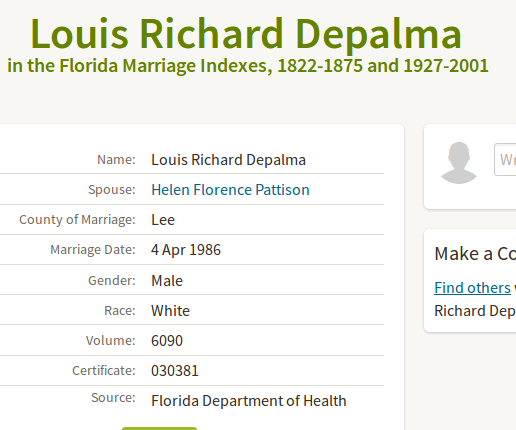Click the Spouse field label

112,190
